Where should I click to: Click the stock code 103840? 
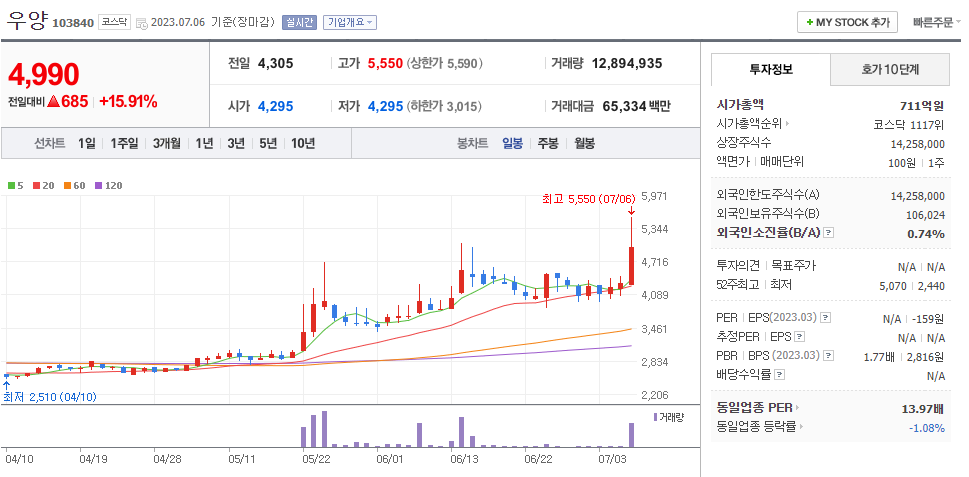tap(73, 23)
